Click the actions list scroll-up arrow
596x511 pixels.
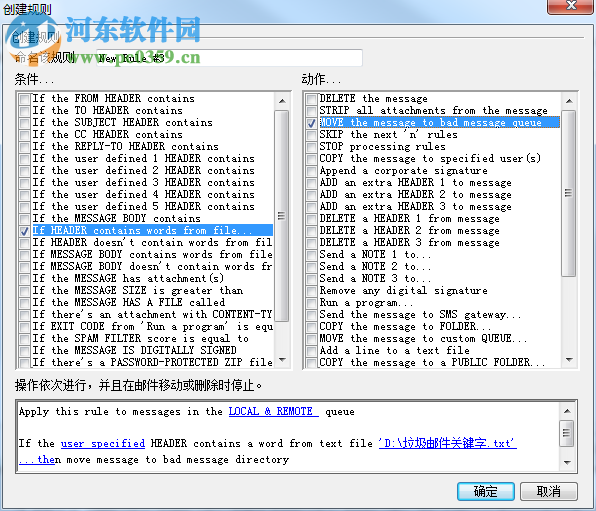pos(569,101)
